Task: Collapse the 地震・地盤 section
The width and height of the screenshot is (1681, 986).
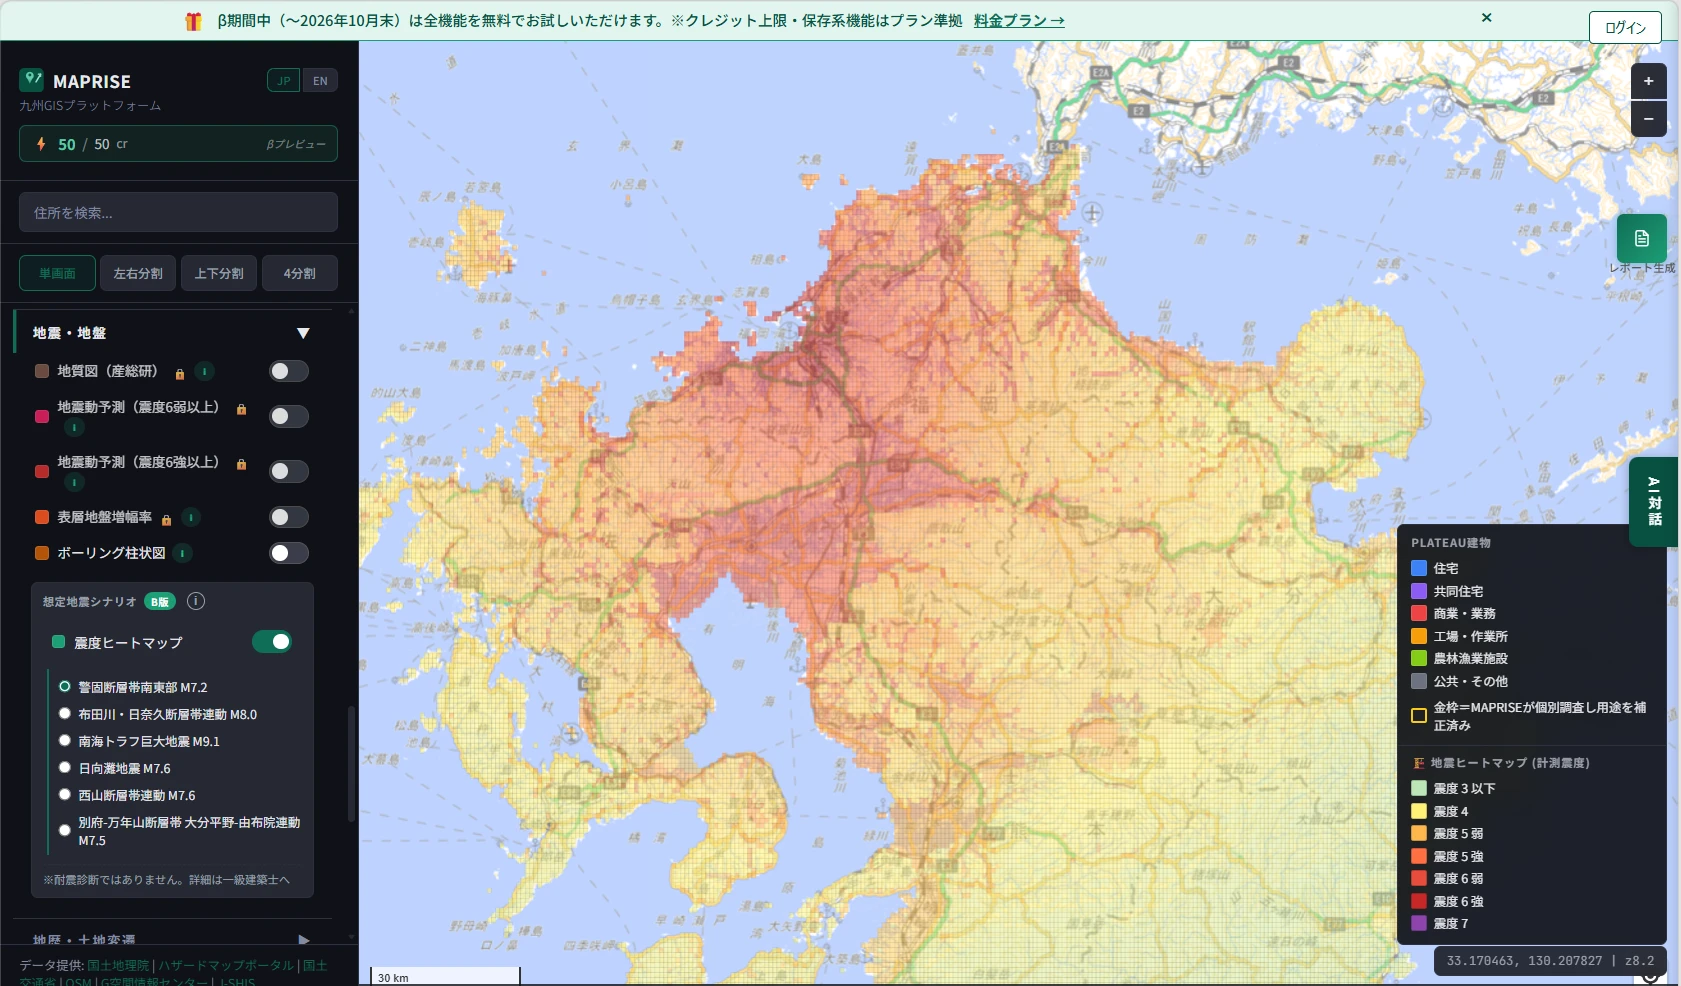Action: click(x=303, y=333)
